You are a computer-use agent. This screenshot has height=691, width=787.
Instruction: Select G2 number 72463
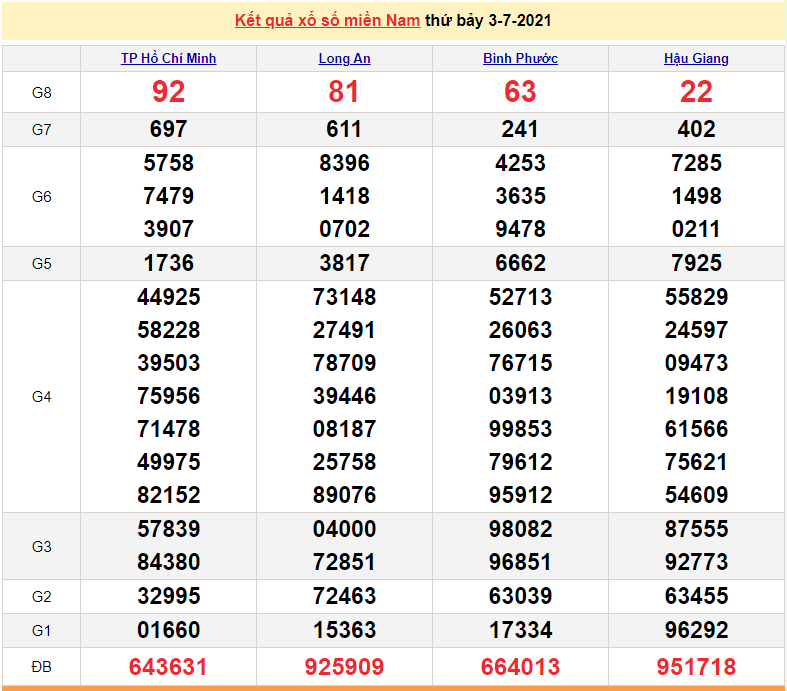344,597
